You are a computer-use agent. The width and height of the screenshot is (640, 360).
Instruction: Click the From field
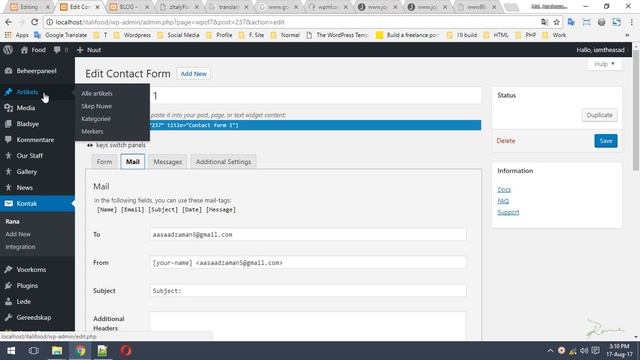pos(308,262)
